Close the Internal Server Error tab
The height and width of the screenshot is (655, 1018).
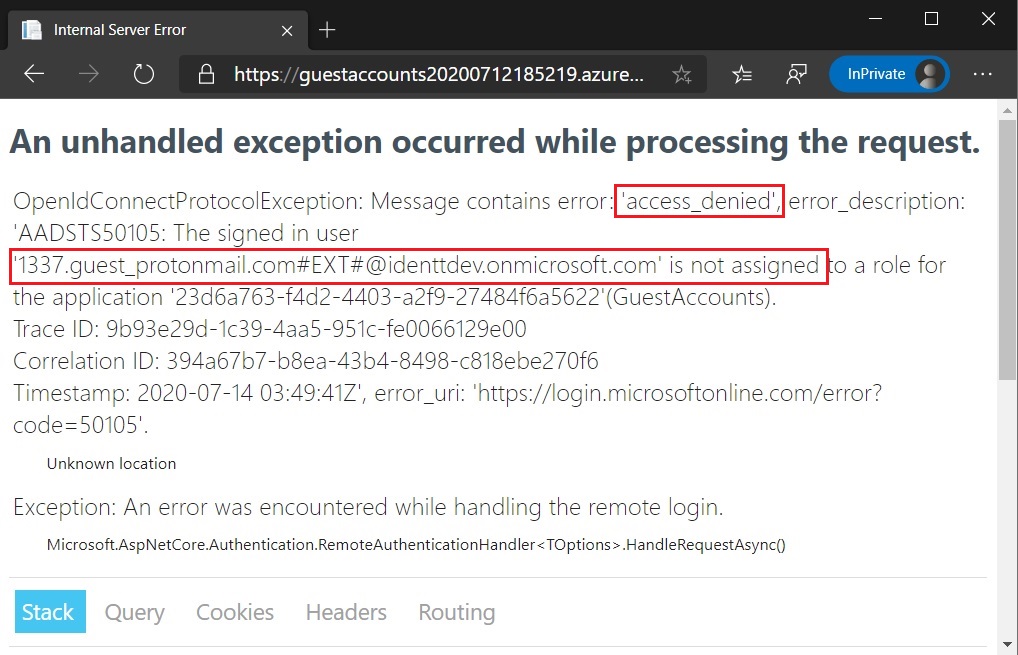(x=287, y=31)
